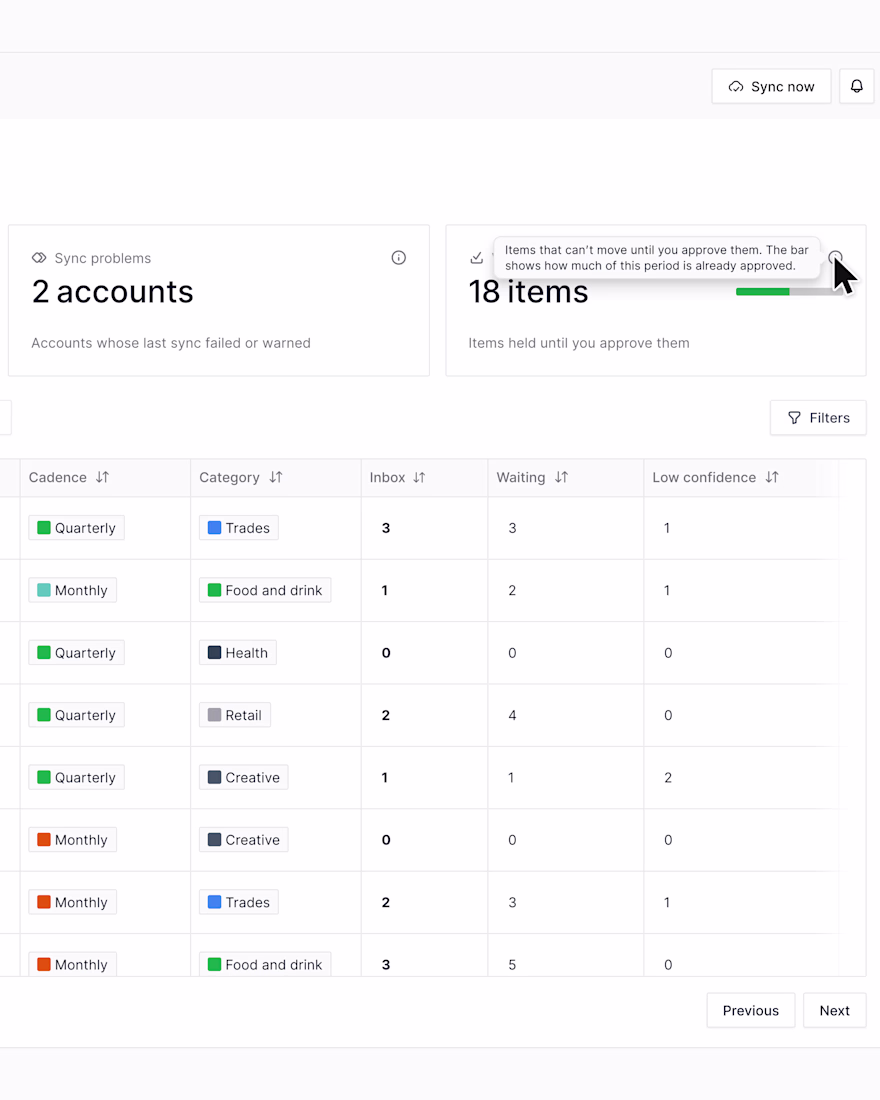Click Low confidence value 2 in Quarterly Creative row
Image resolution: width=880 pixels, height=1100 pixels.
pyautogui.click(x=668, y=777)
